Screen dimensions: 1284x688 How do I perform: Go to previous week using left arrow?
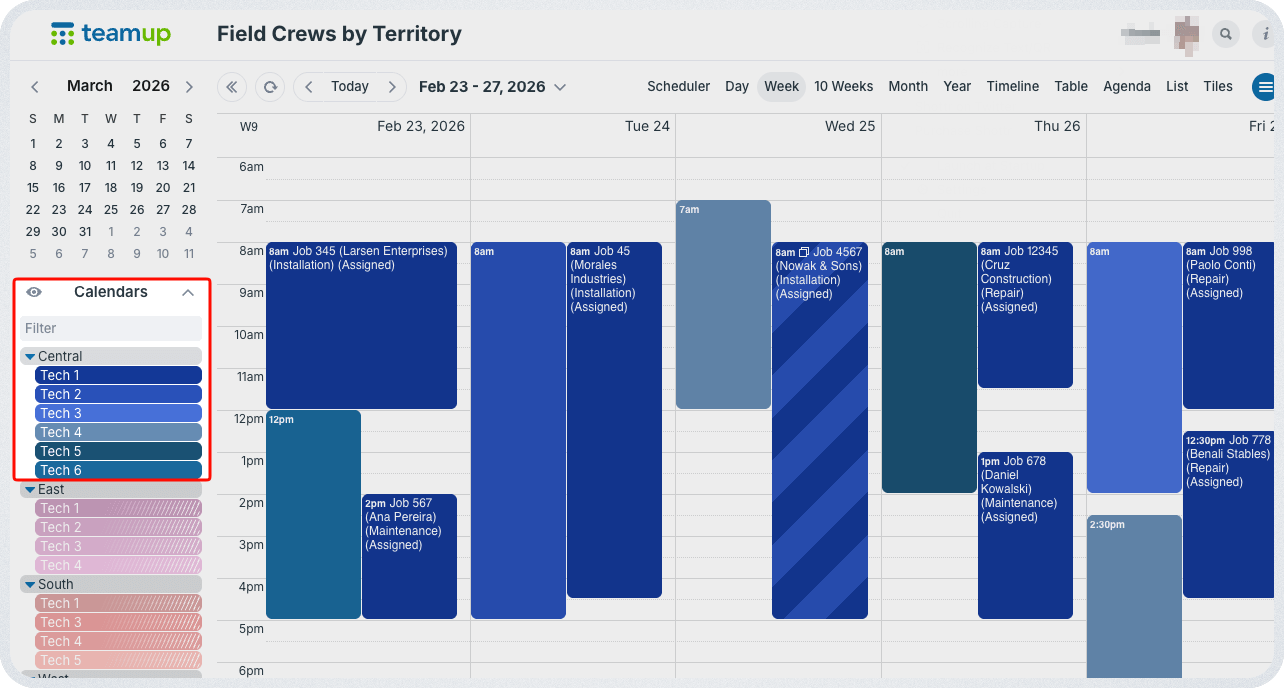coord(309,87)
